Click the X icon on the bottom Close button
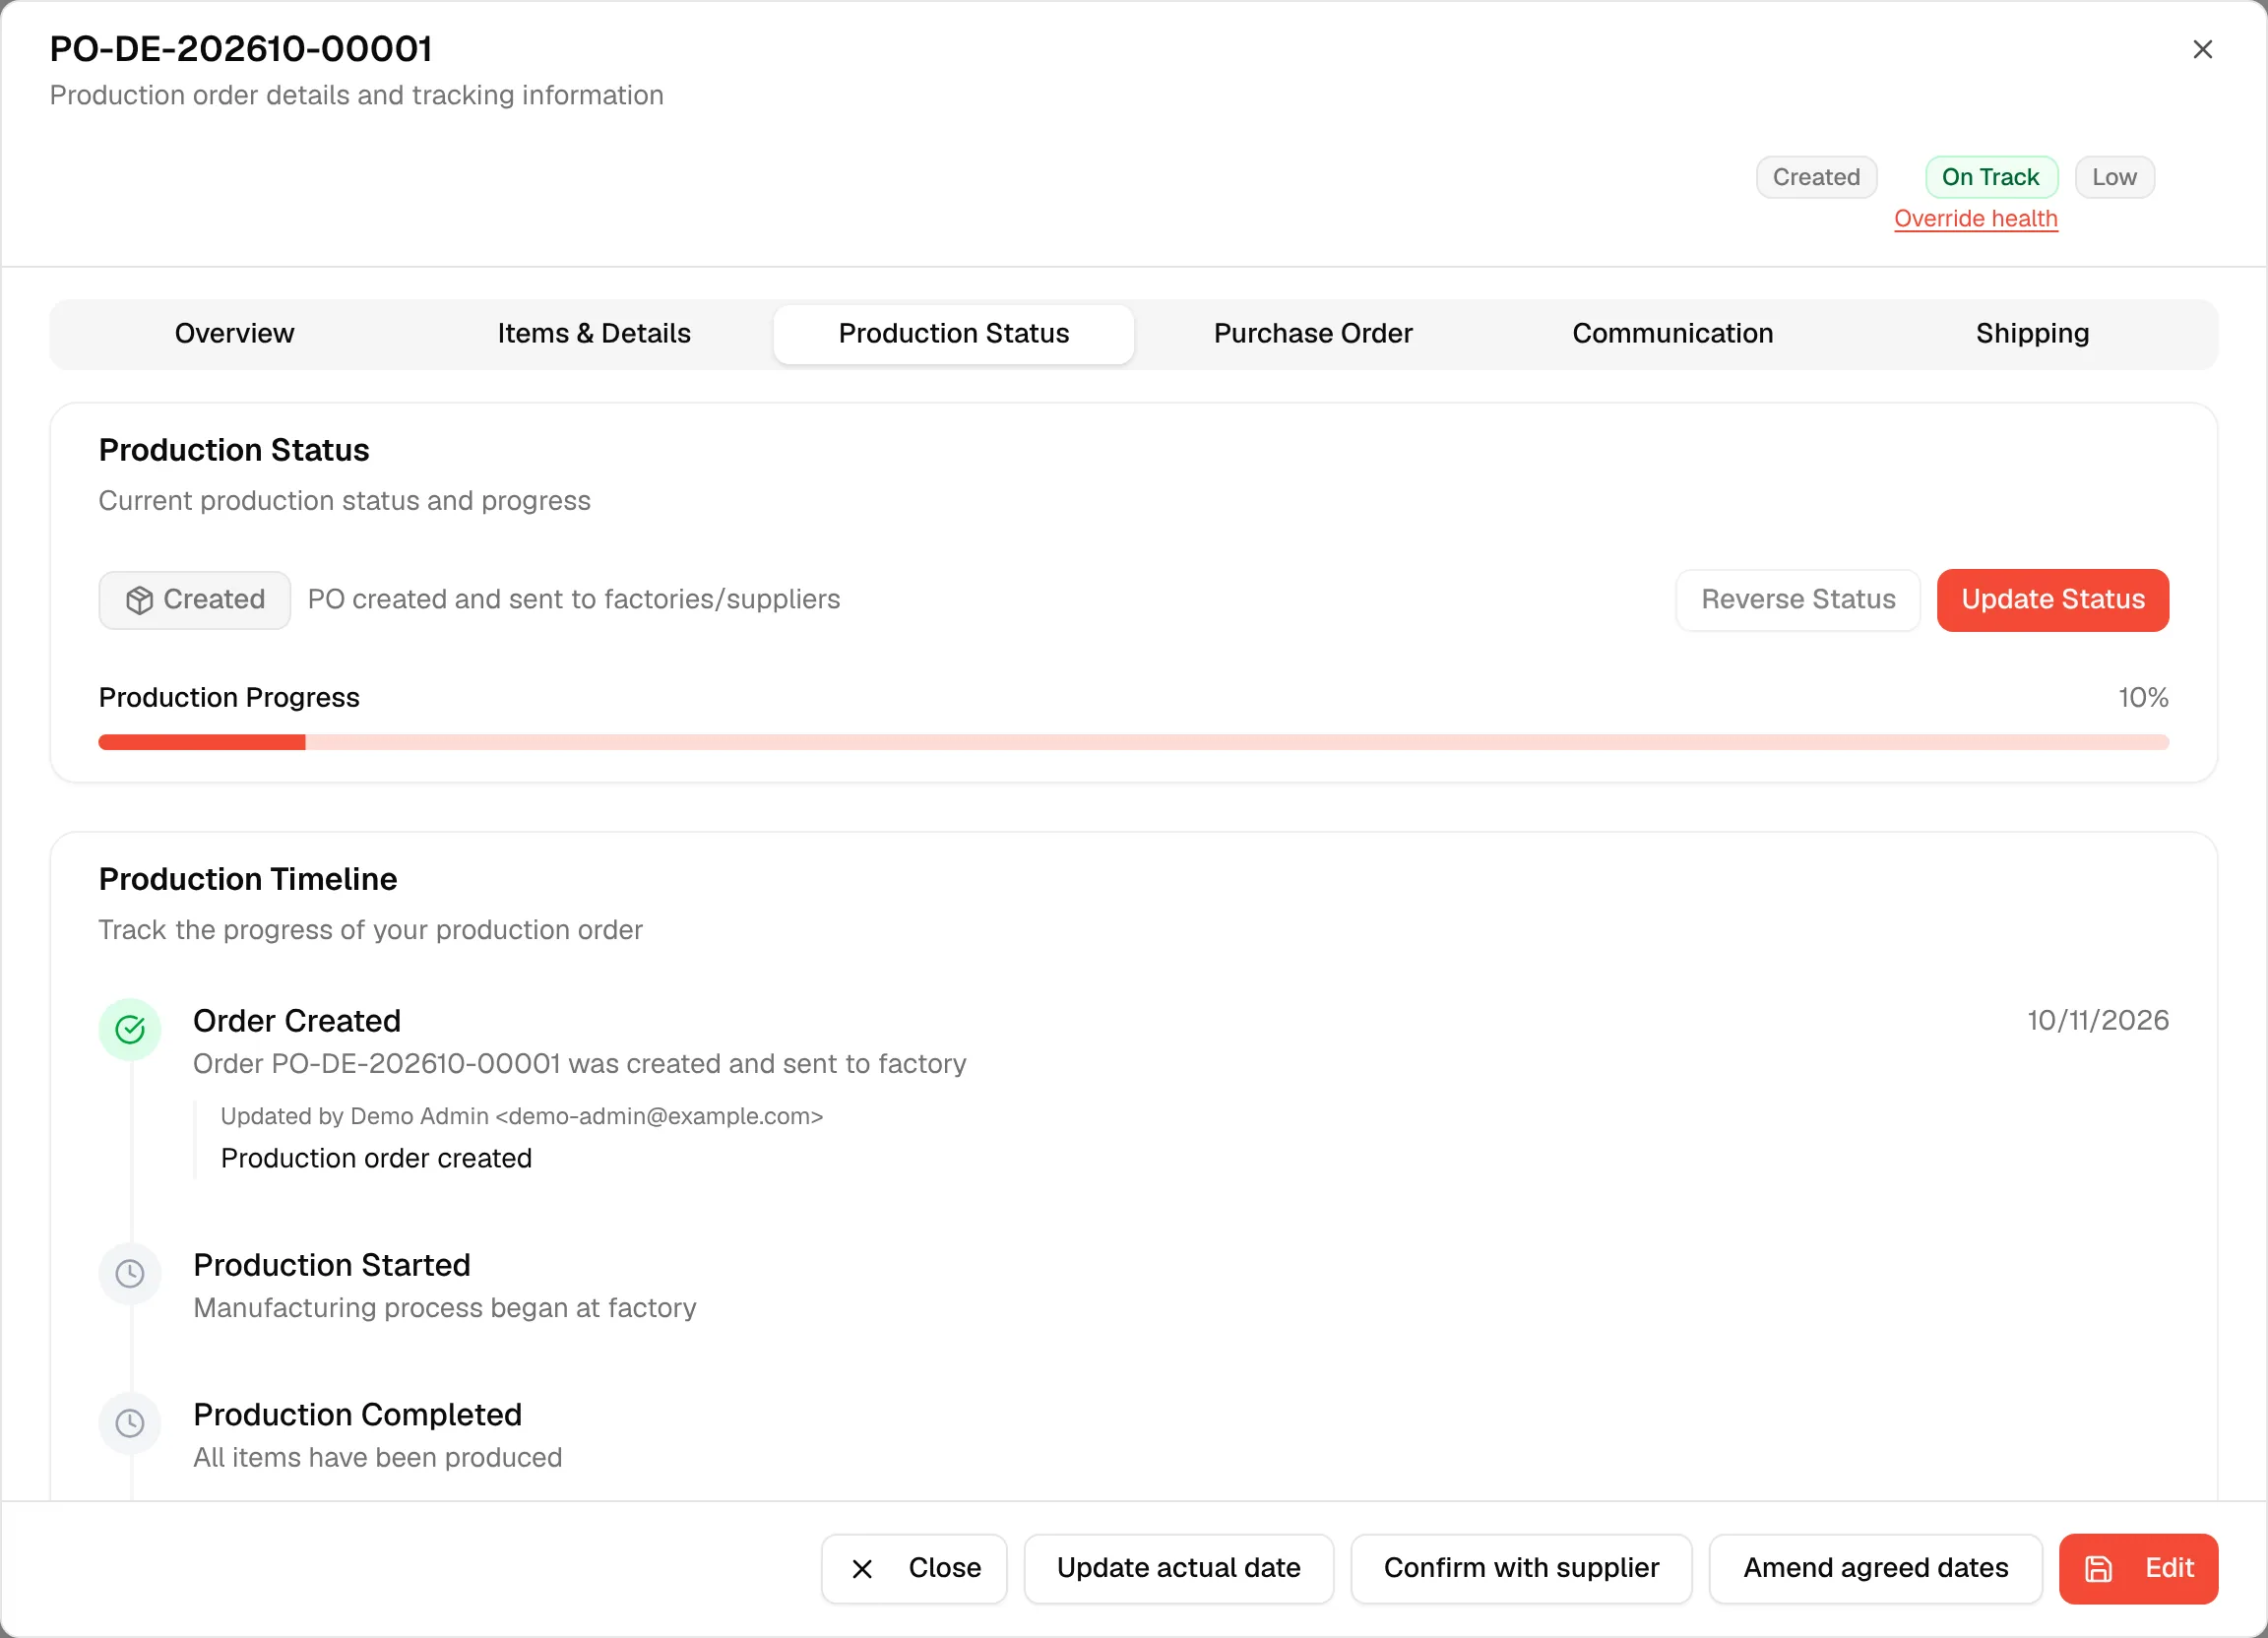Screen dimensions: 2268x1638 862,1569
